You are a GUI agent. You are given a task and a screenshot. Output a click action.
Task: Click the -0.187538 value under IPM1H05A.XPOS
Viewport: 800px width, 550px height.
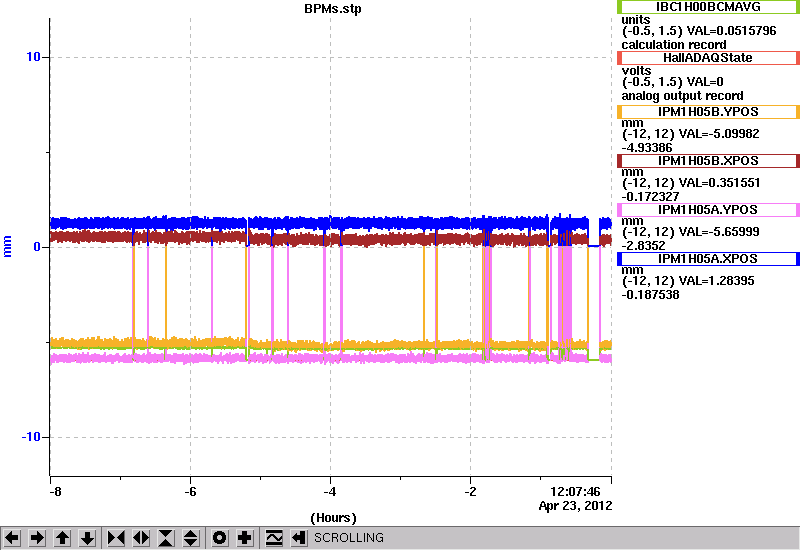click(650, 295)
